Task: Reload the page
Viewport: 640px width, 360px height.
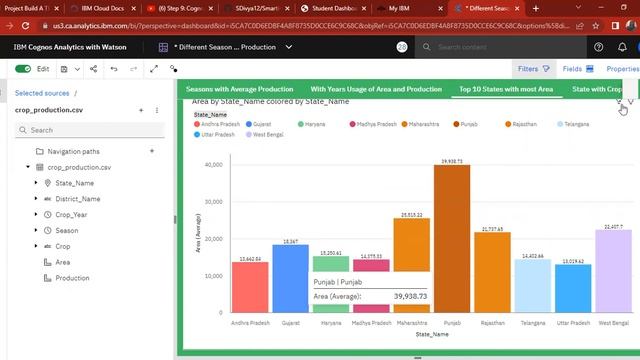Action: pos(25,26)
